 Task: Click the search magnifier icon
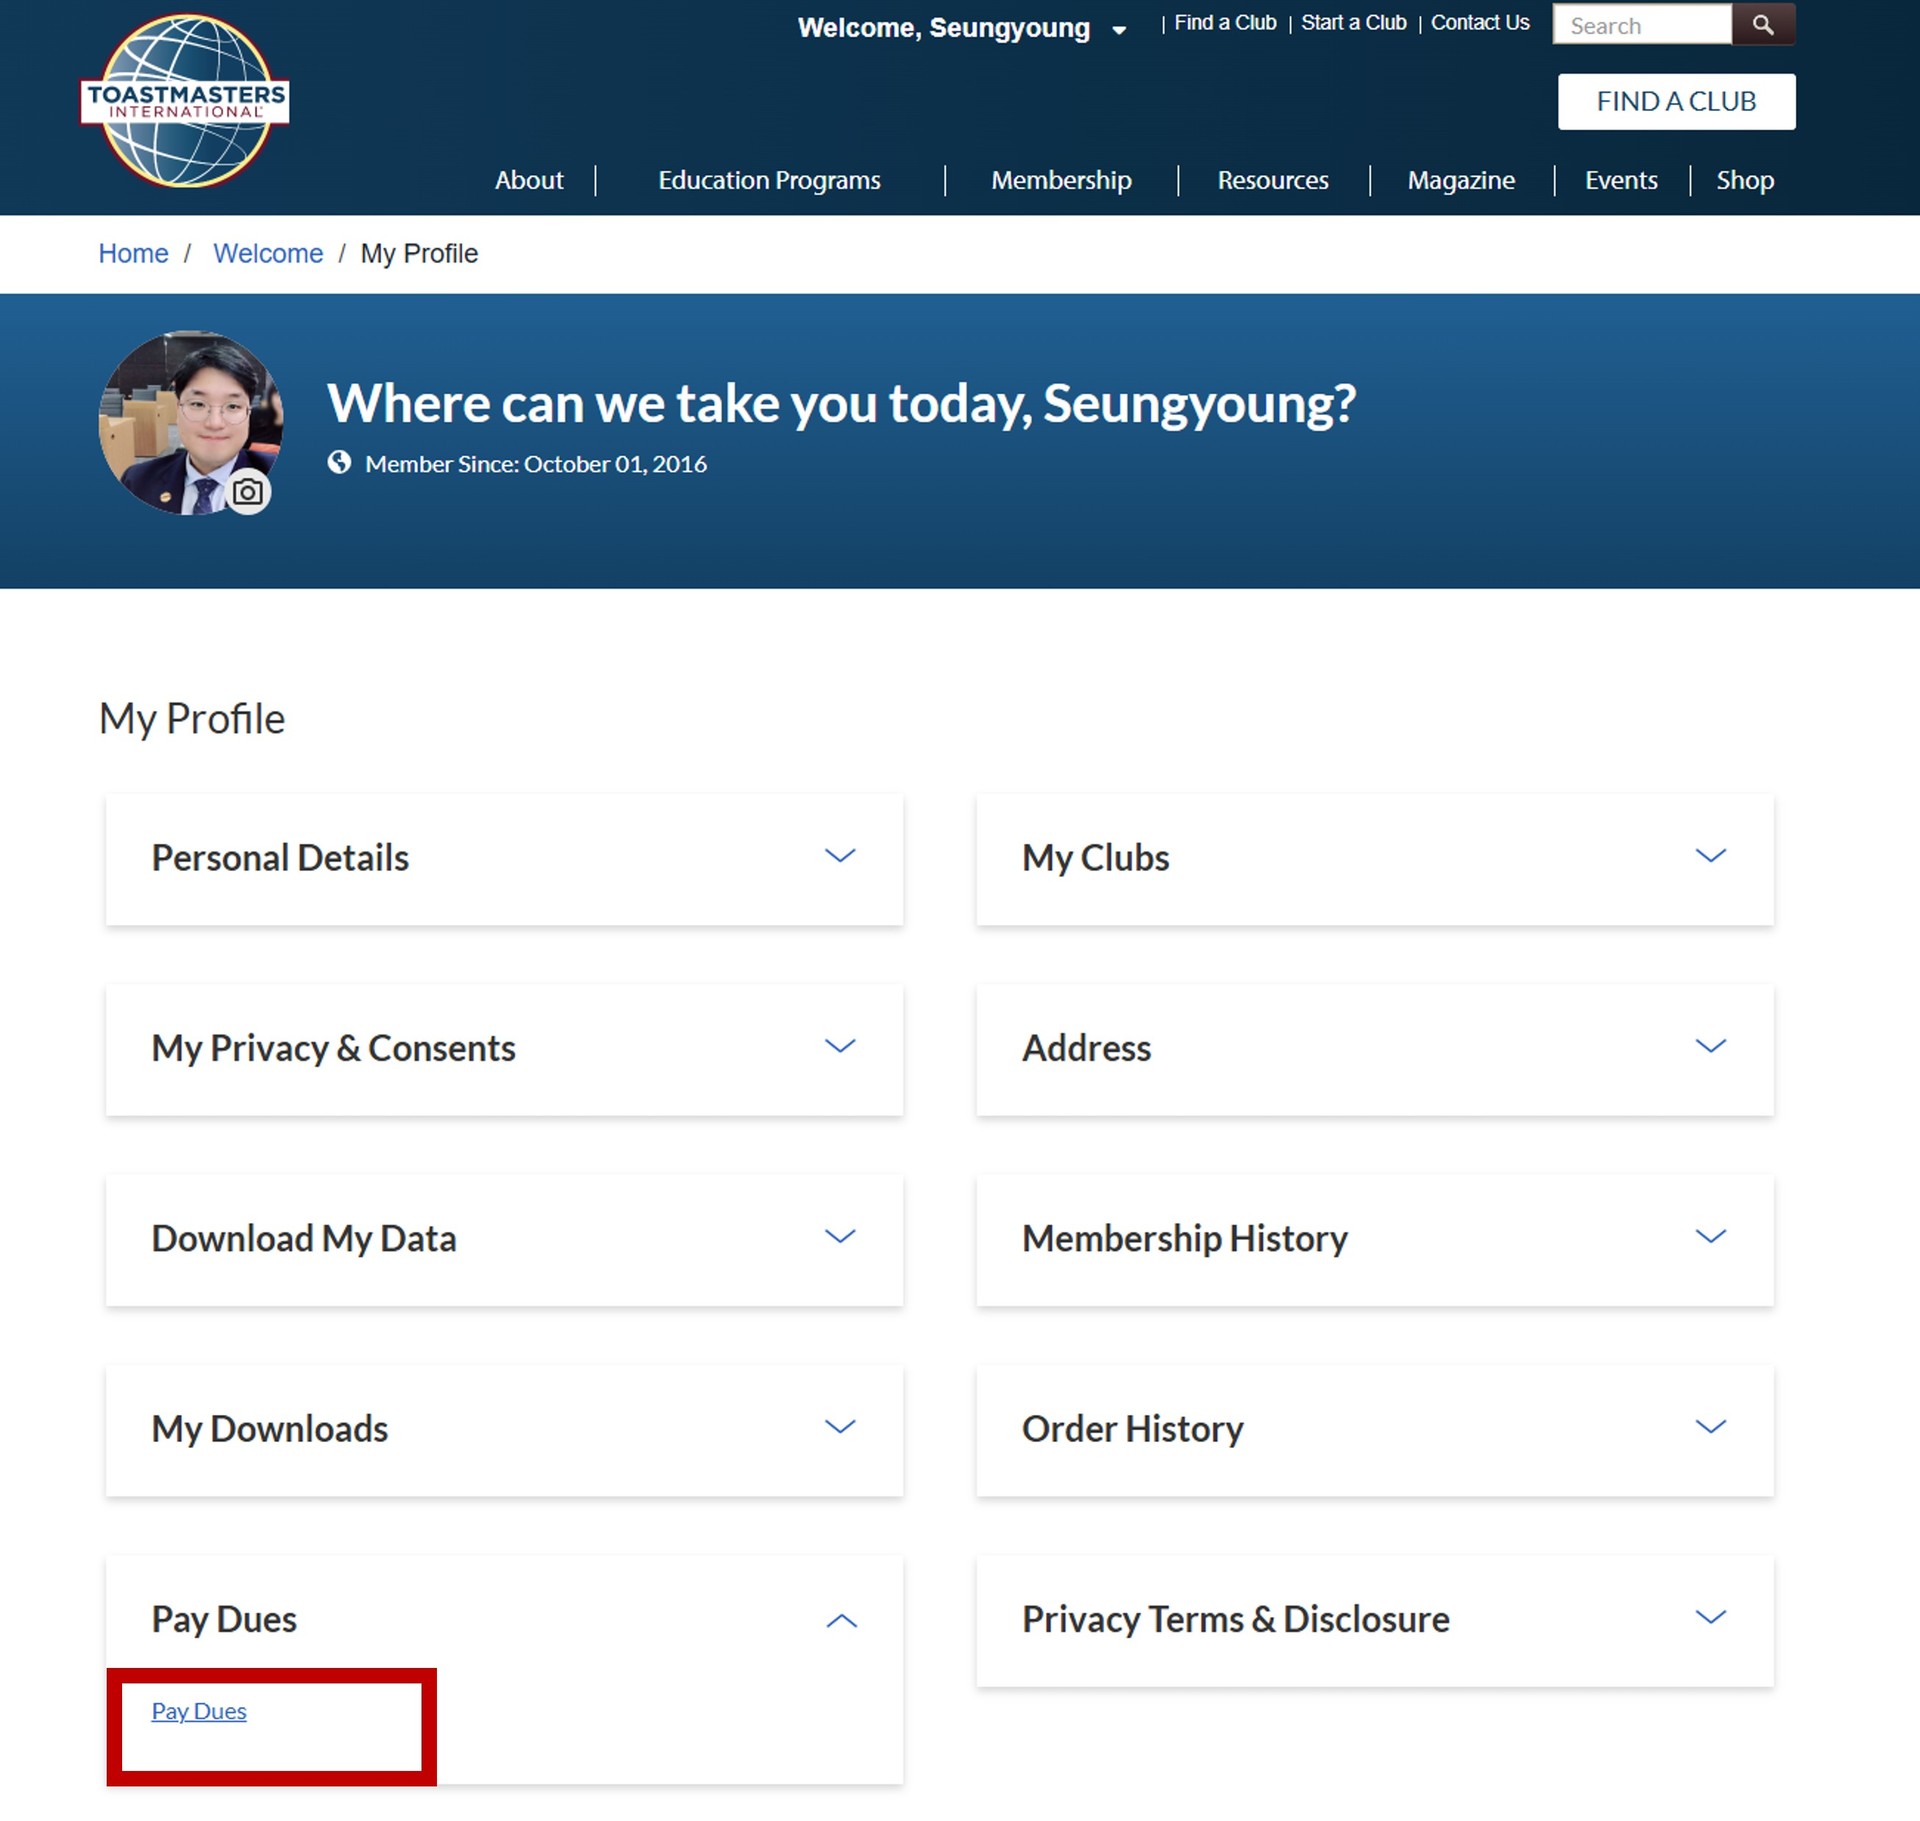(x=1763, y=25)
